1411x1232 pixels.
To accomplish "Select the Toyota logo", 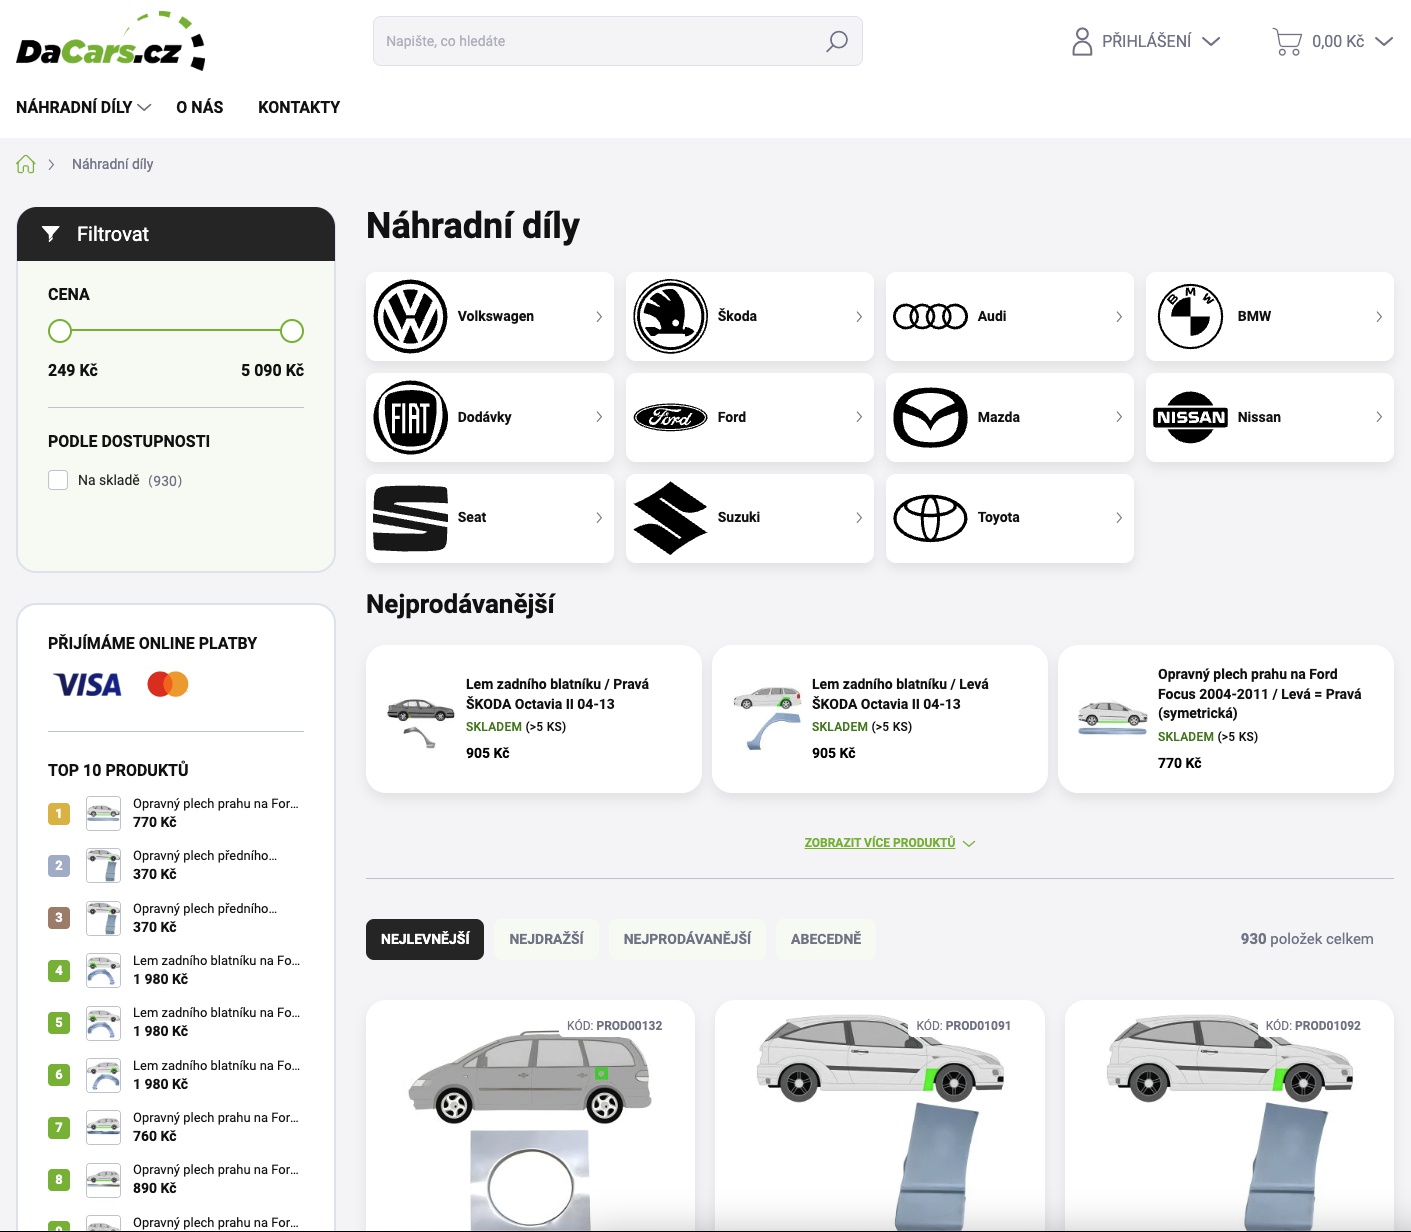I will 930,518.
